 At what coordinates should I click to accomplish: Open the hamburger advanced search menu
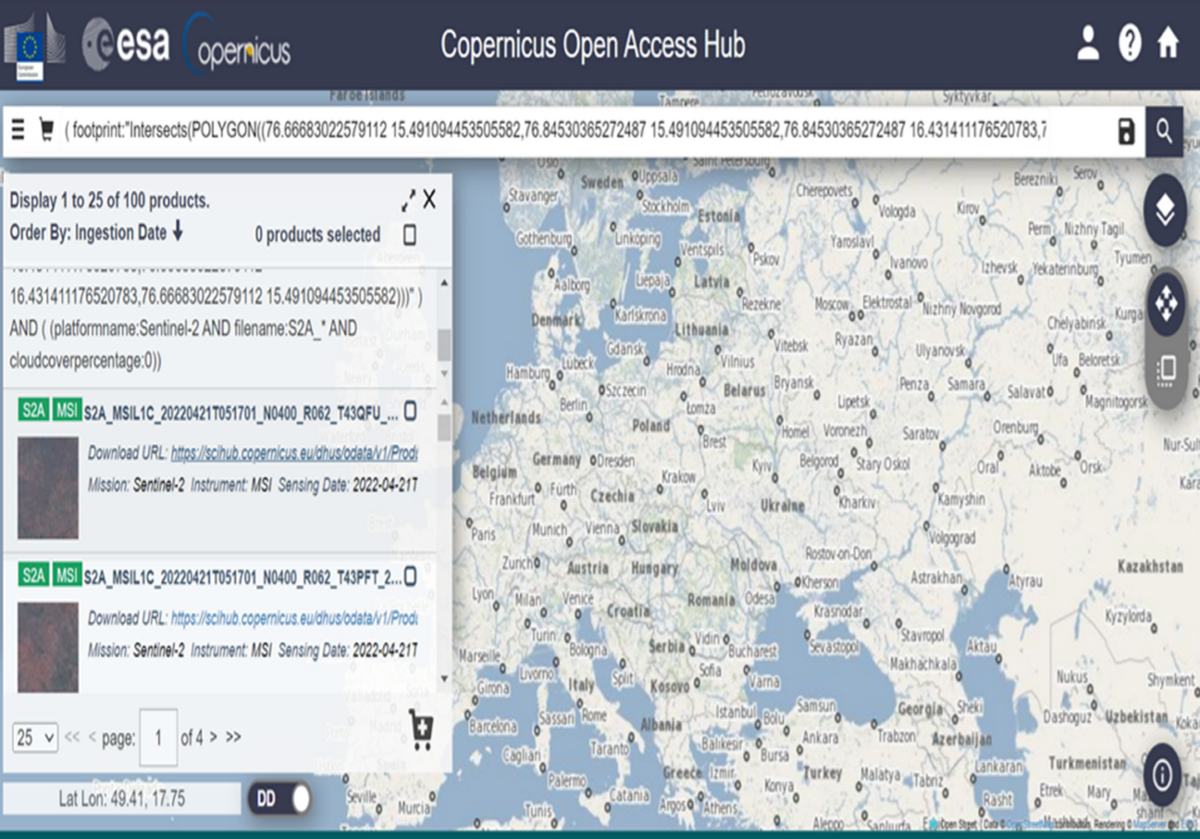pos(18,131)
